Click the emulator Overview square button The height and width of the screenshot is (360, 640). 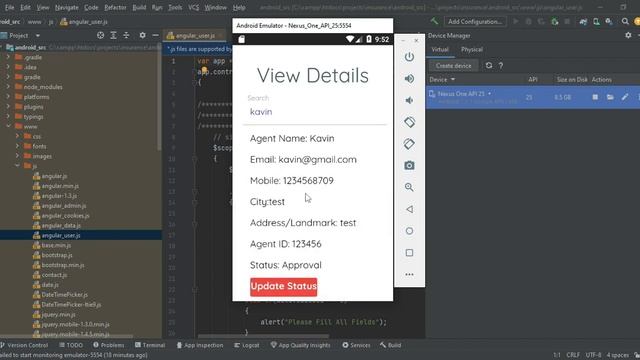(409, 253)
